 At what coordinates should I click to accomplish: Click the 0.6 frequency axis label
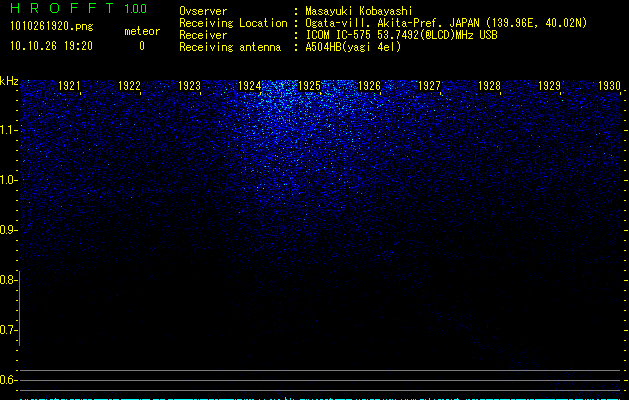(8, 380)
